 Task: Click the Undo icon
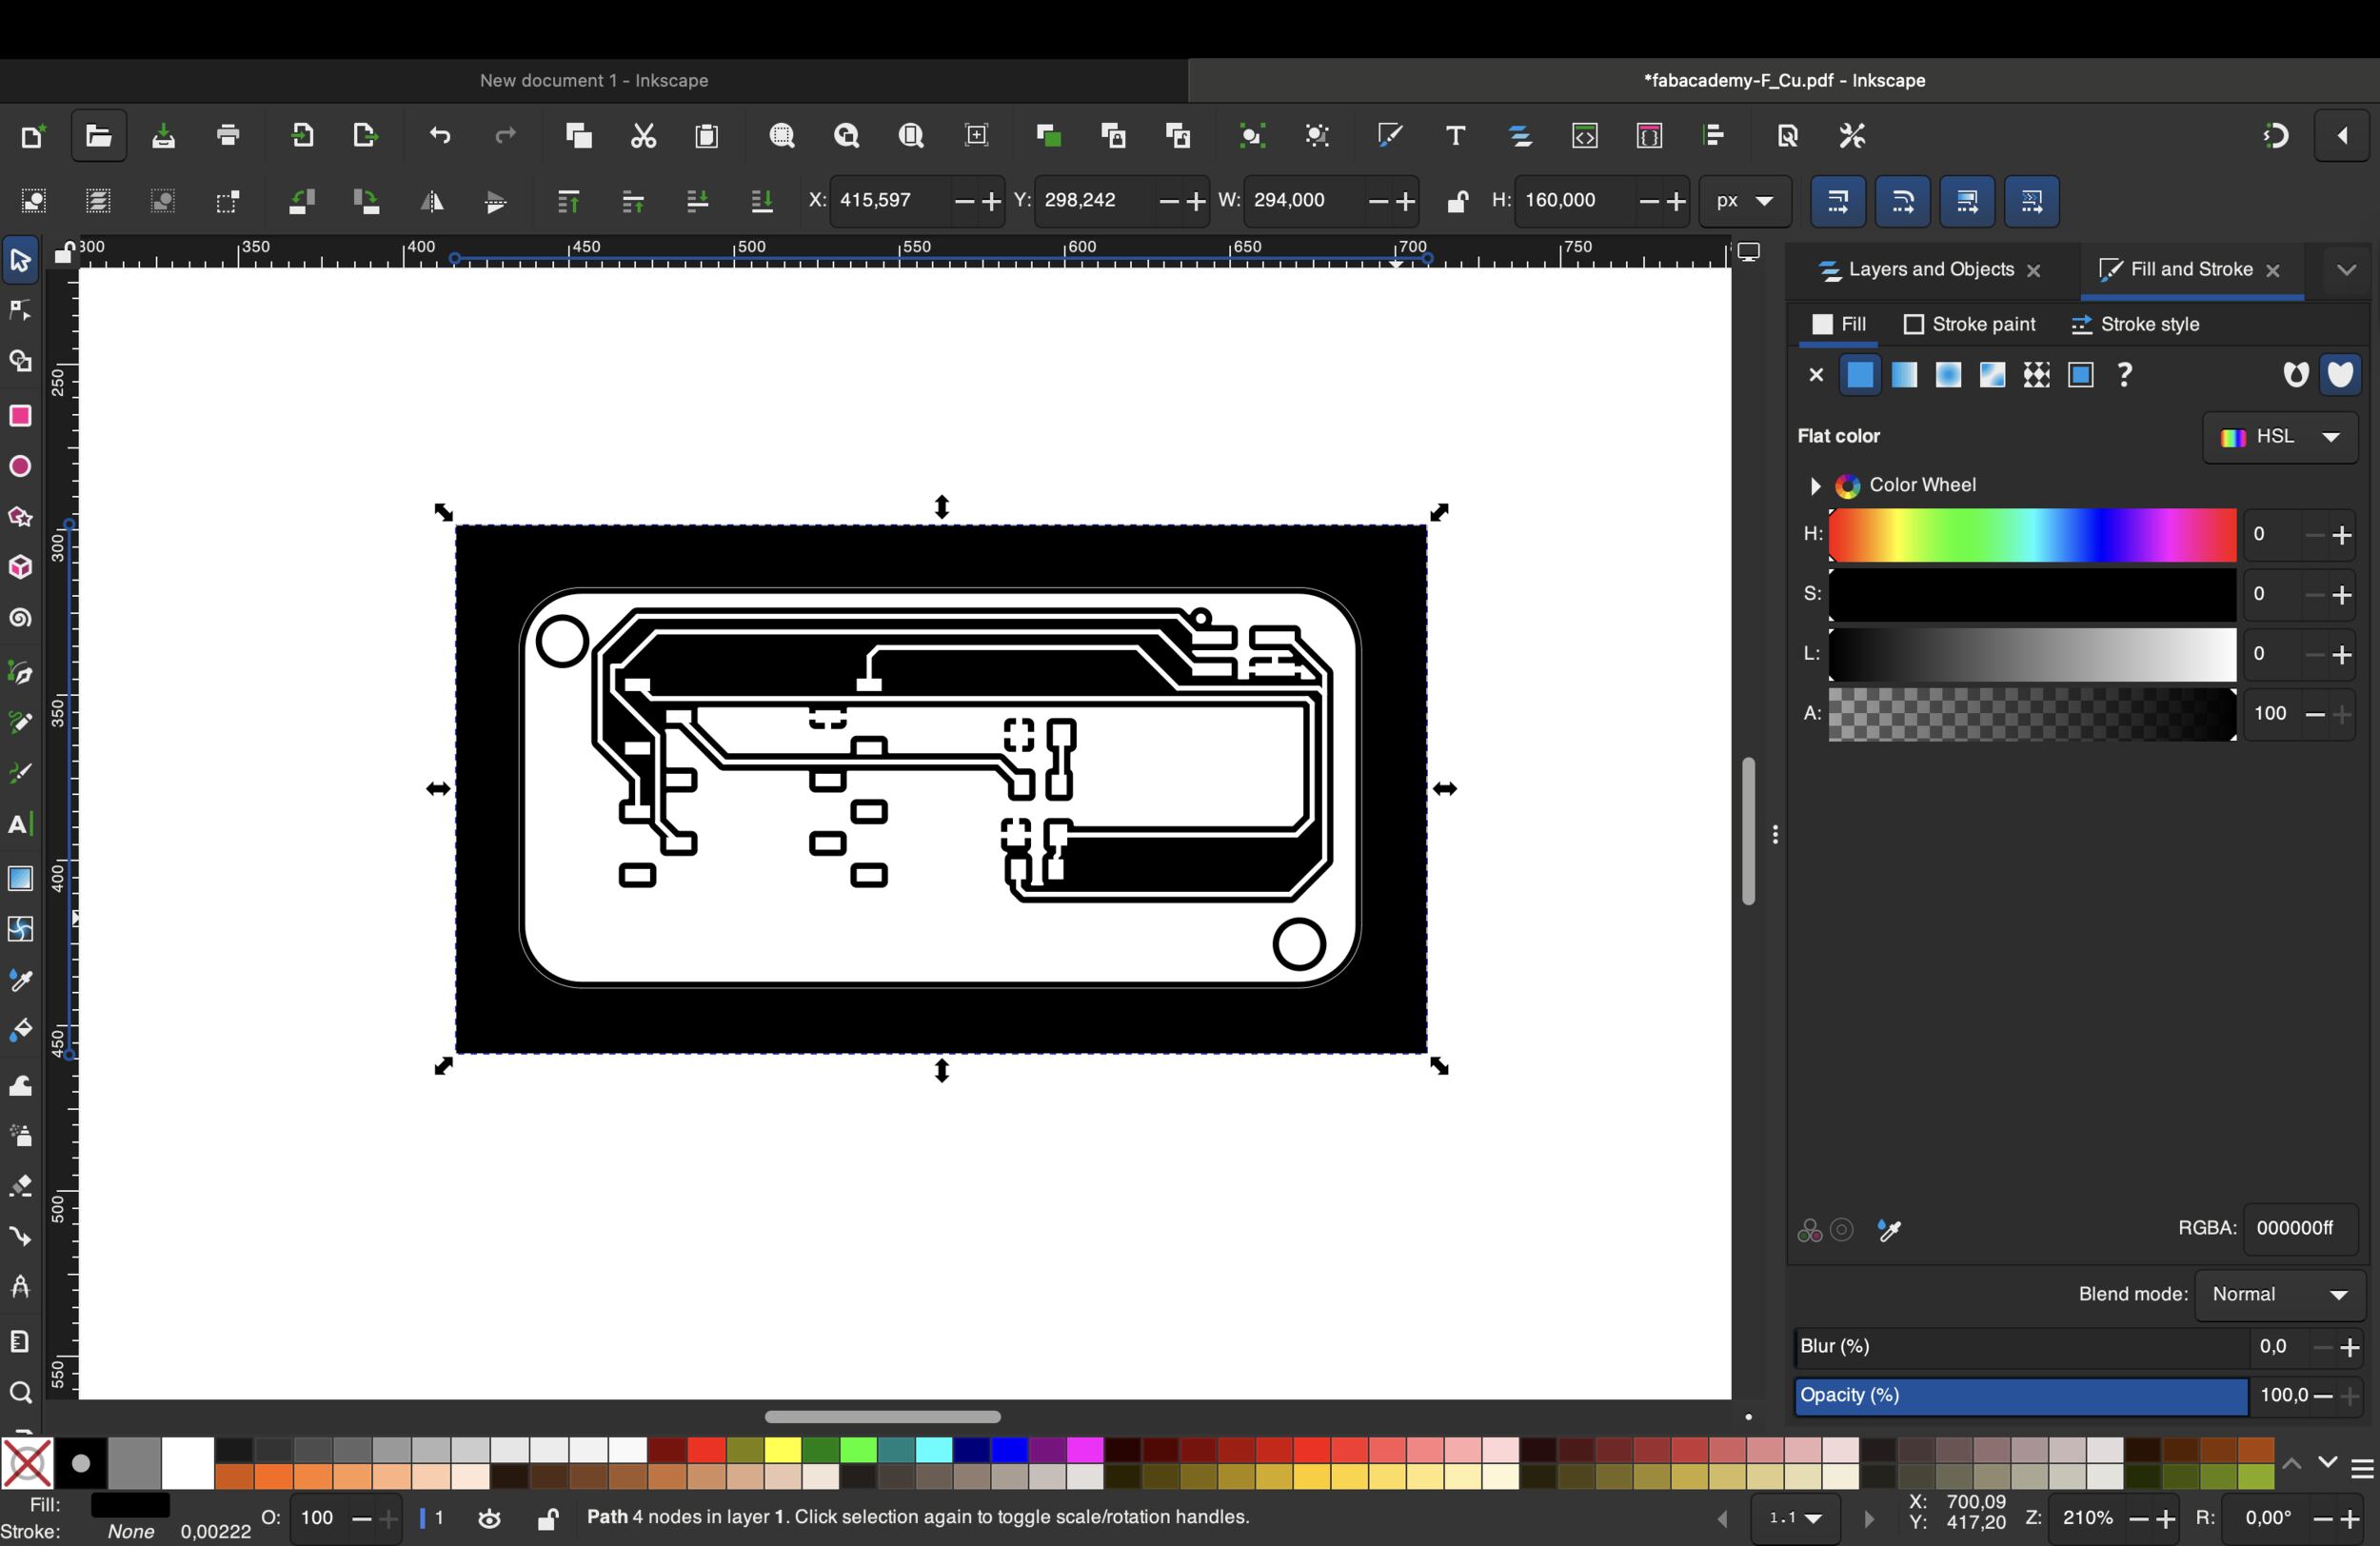pyautogui.click(x=440, y=136)
